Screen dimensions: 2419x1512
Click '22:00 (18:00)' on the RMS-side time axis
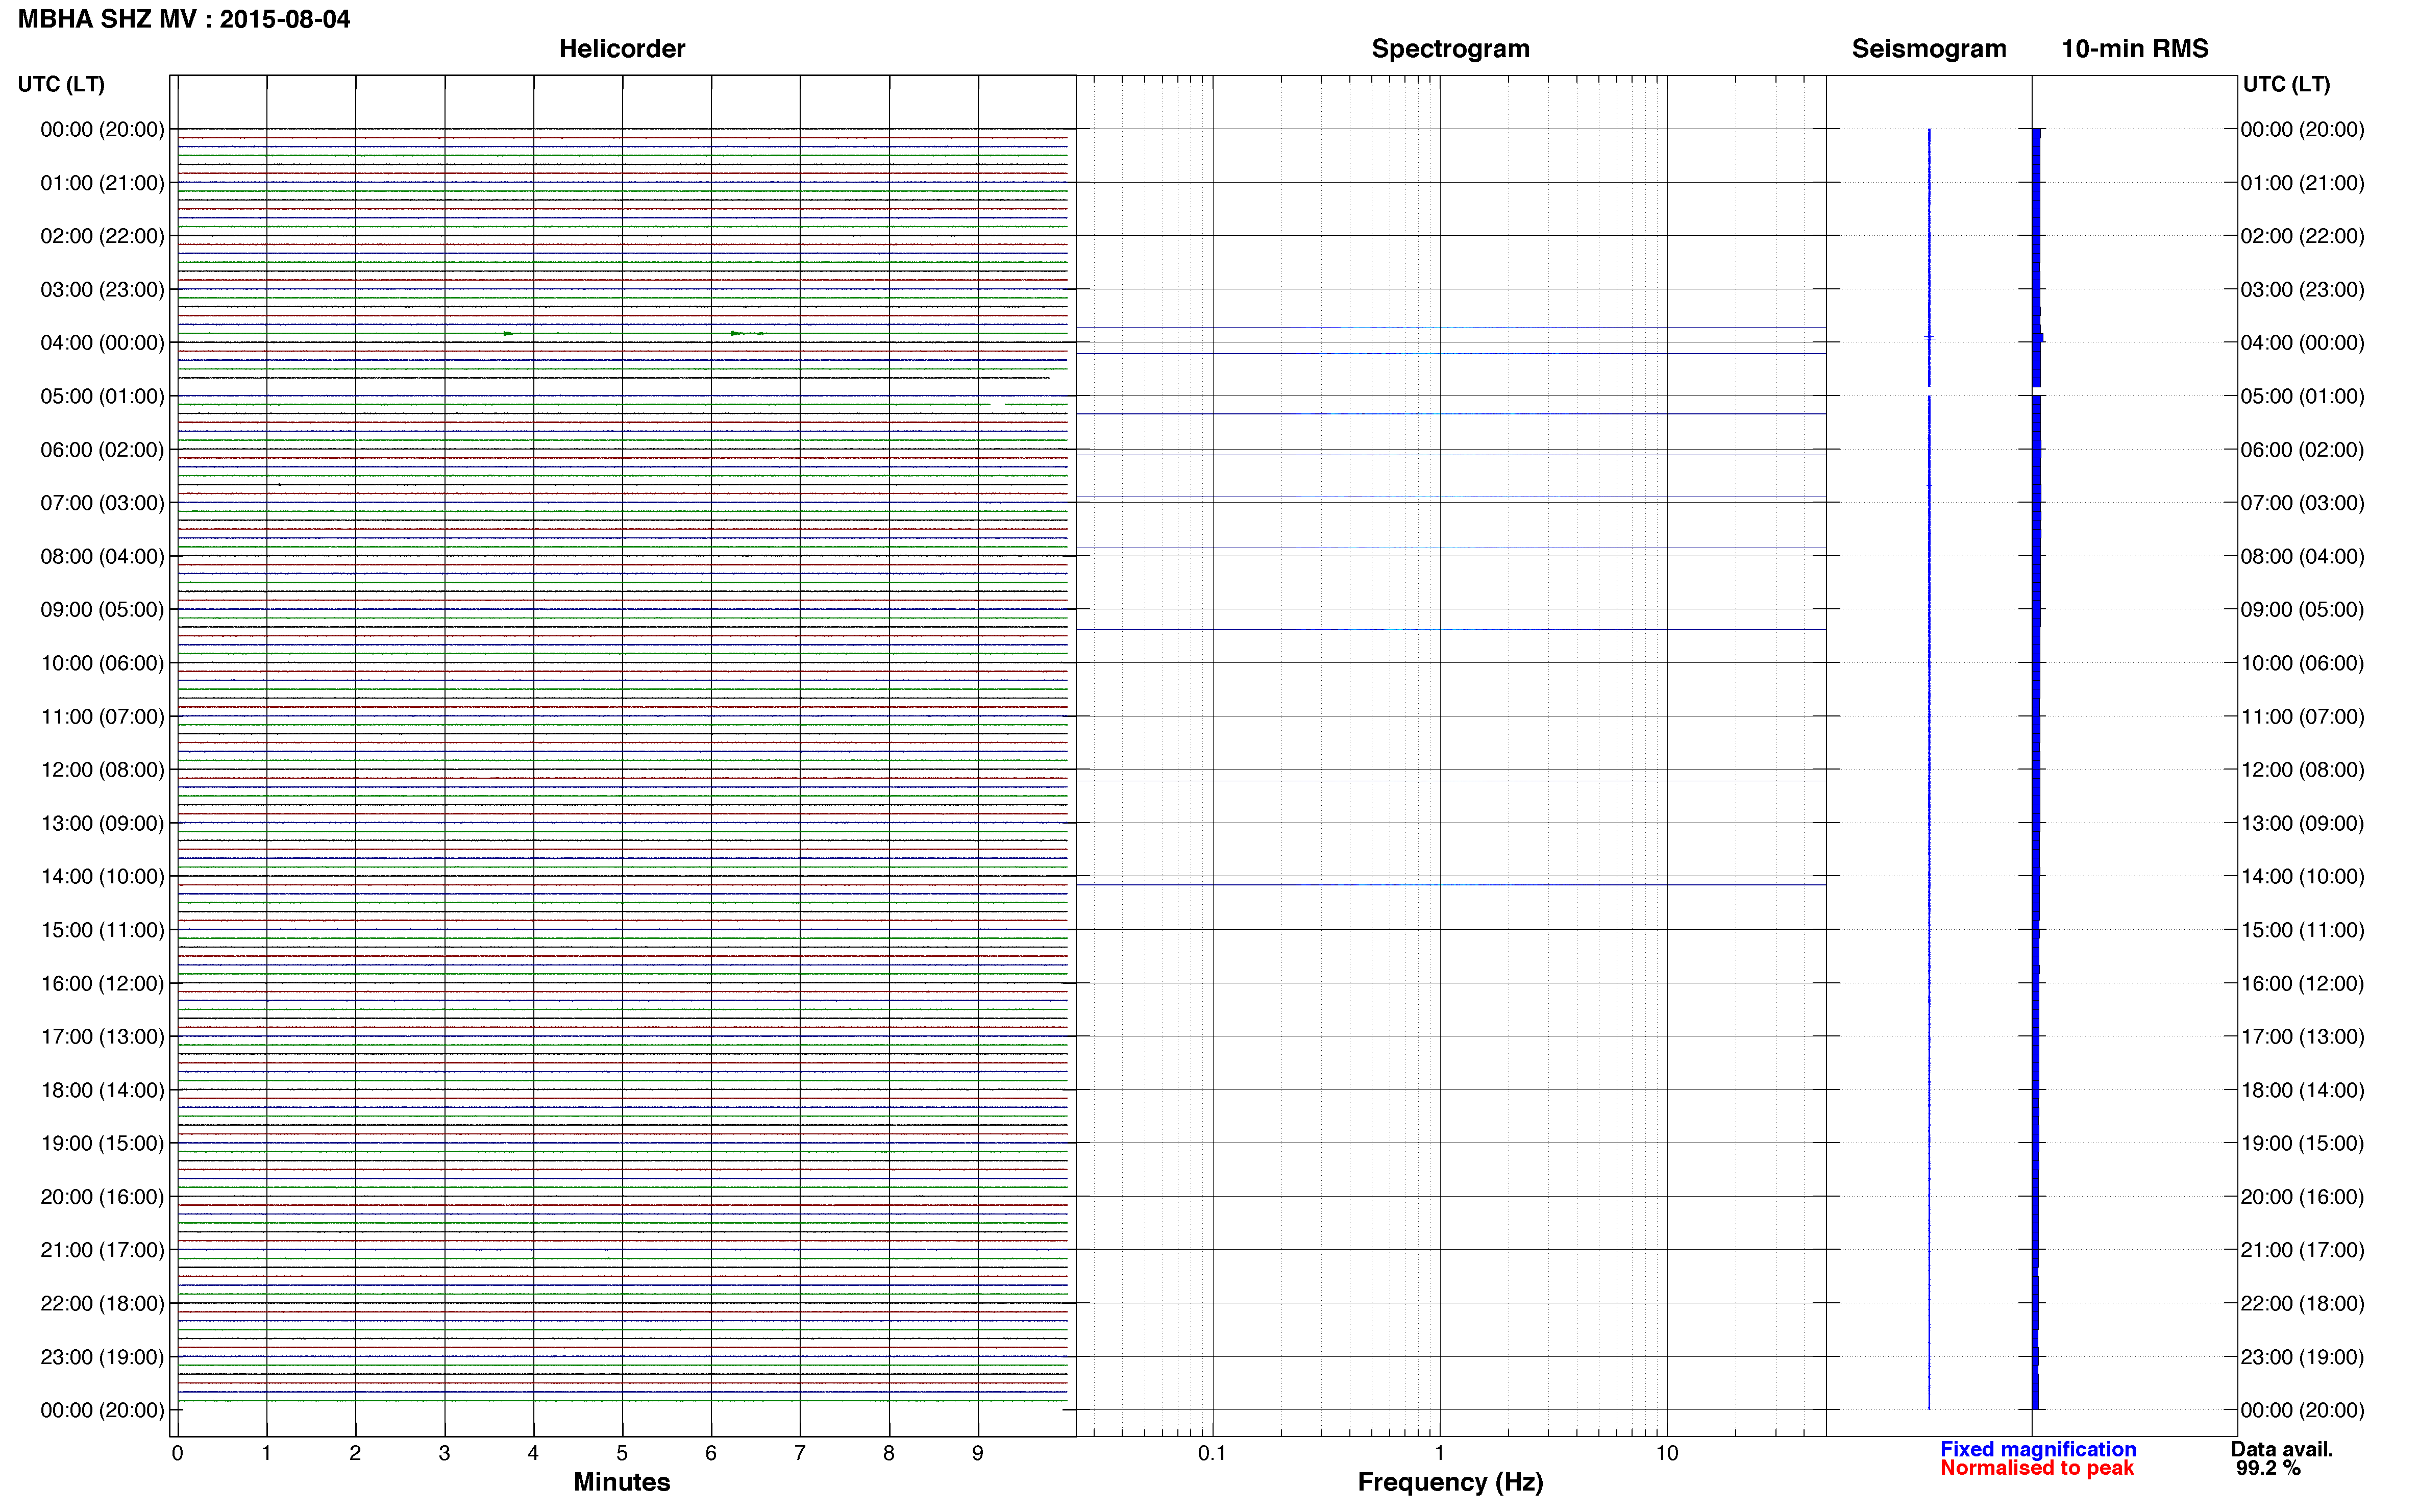click(x=2302, y=1304)
